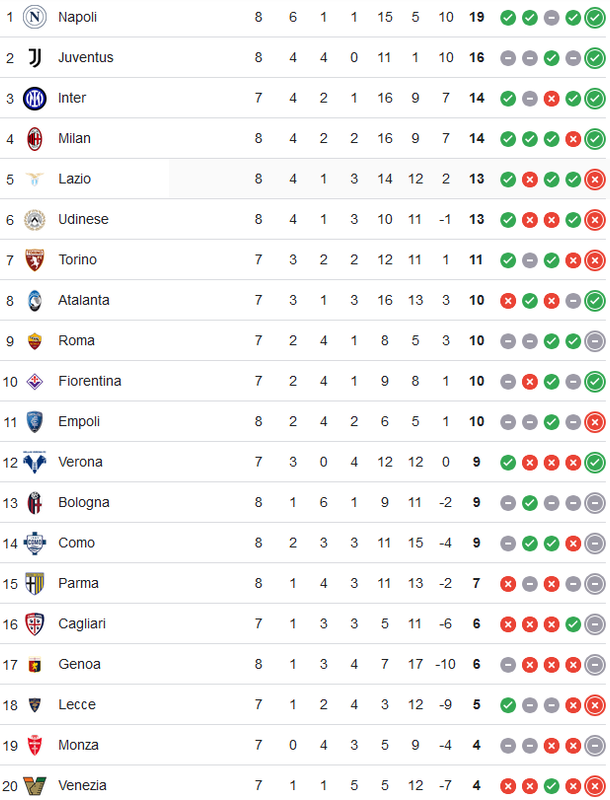
Task: Click the Cagliari crest icon
Action: pos(35,624)
